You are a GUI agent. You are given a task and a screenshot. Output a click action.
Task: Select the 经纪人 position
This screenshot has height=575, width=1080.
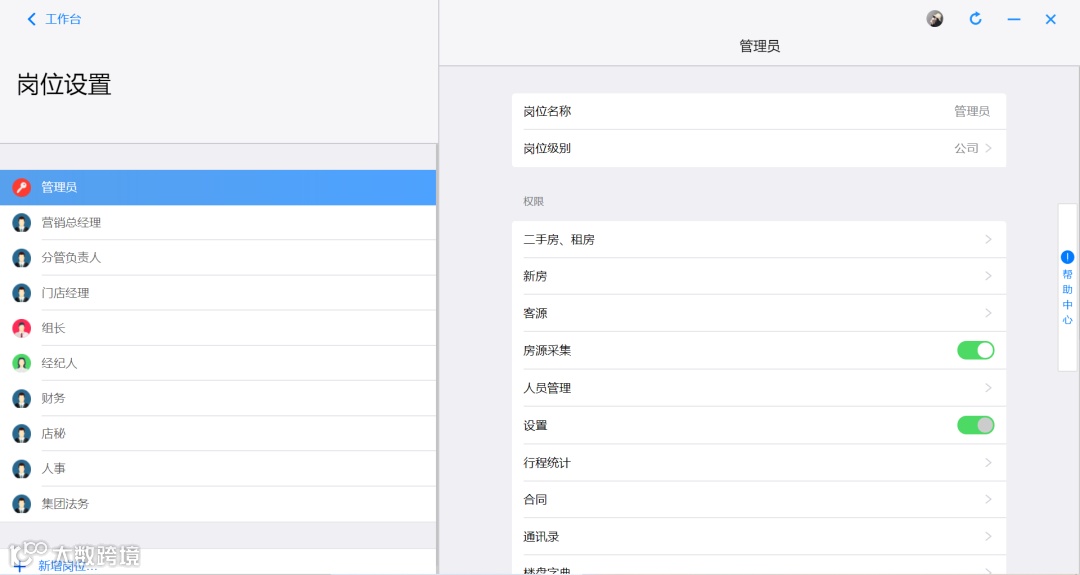(x=218, y=363)
